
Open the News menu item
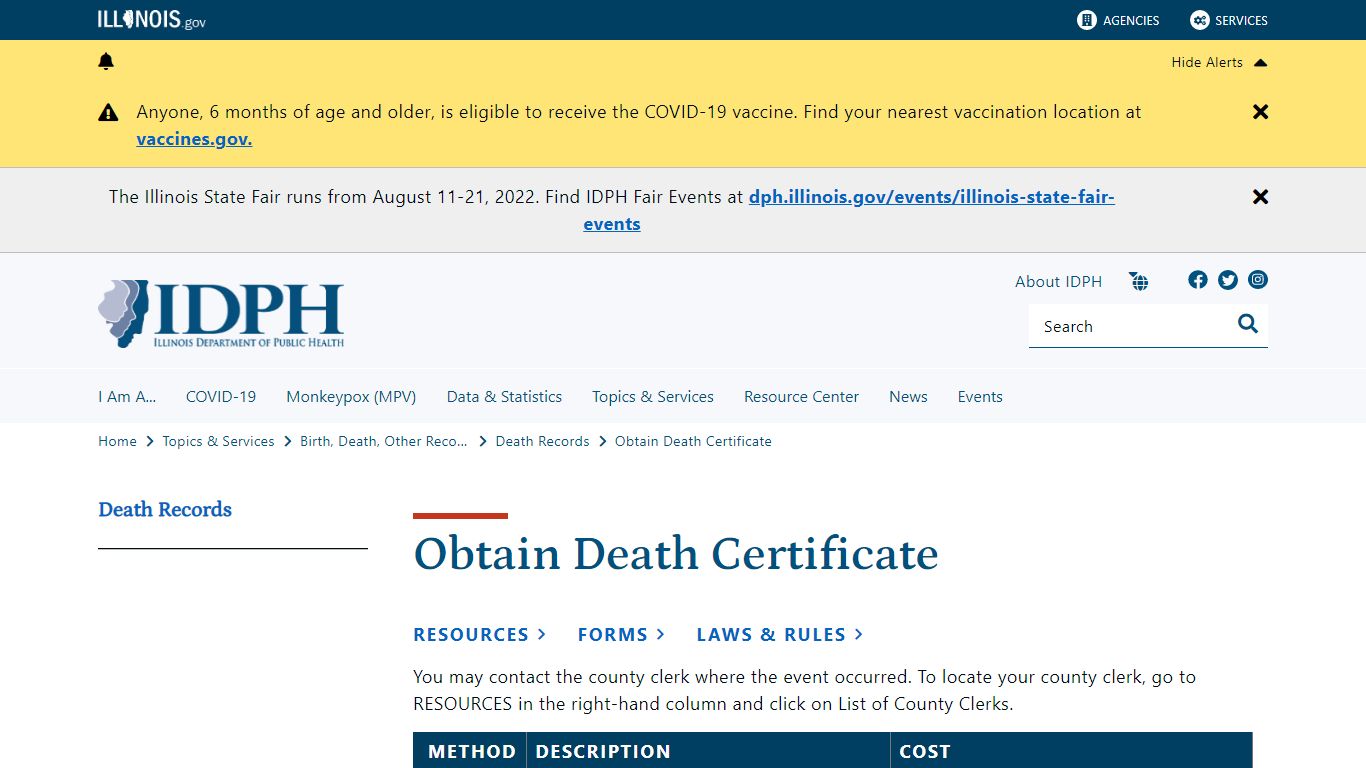(x=908, y=397)
